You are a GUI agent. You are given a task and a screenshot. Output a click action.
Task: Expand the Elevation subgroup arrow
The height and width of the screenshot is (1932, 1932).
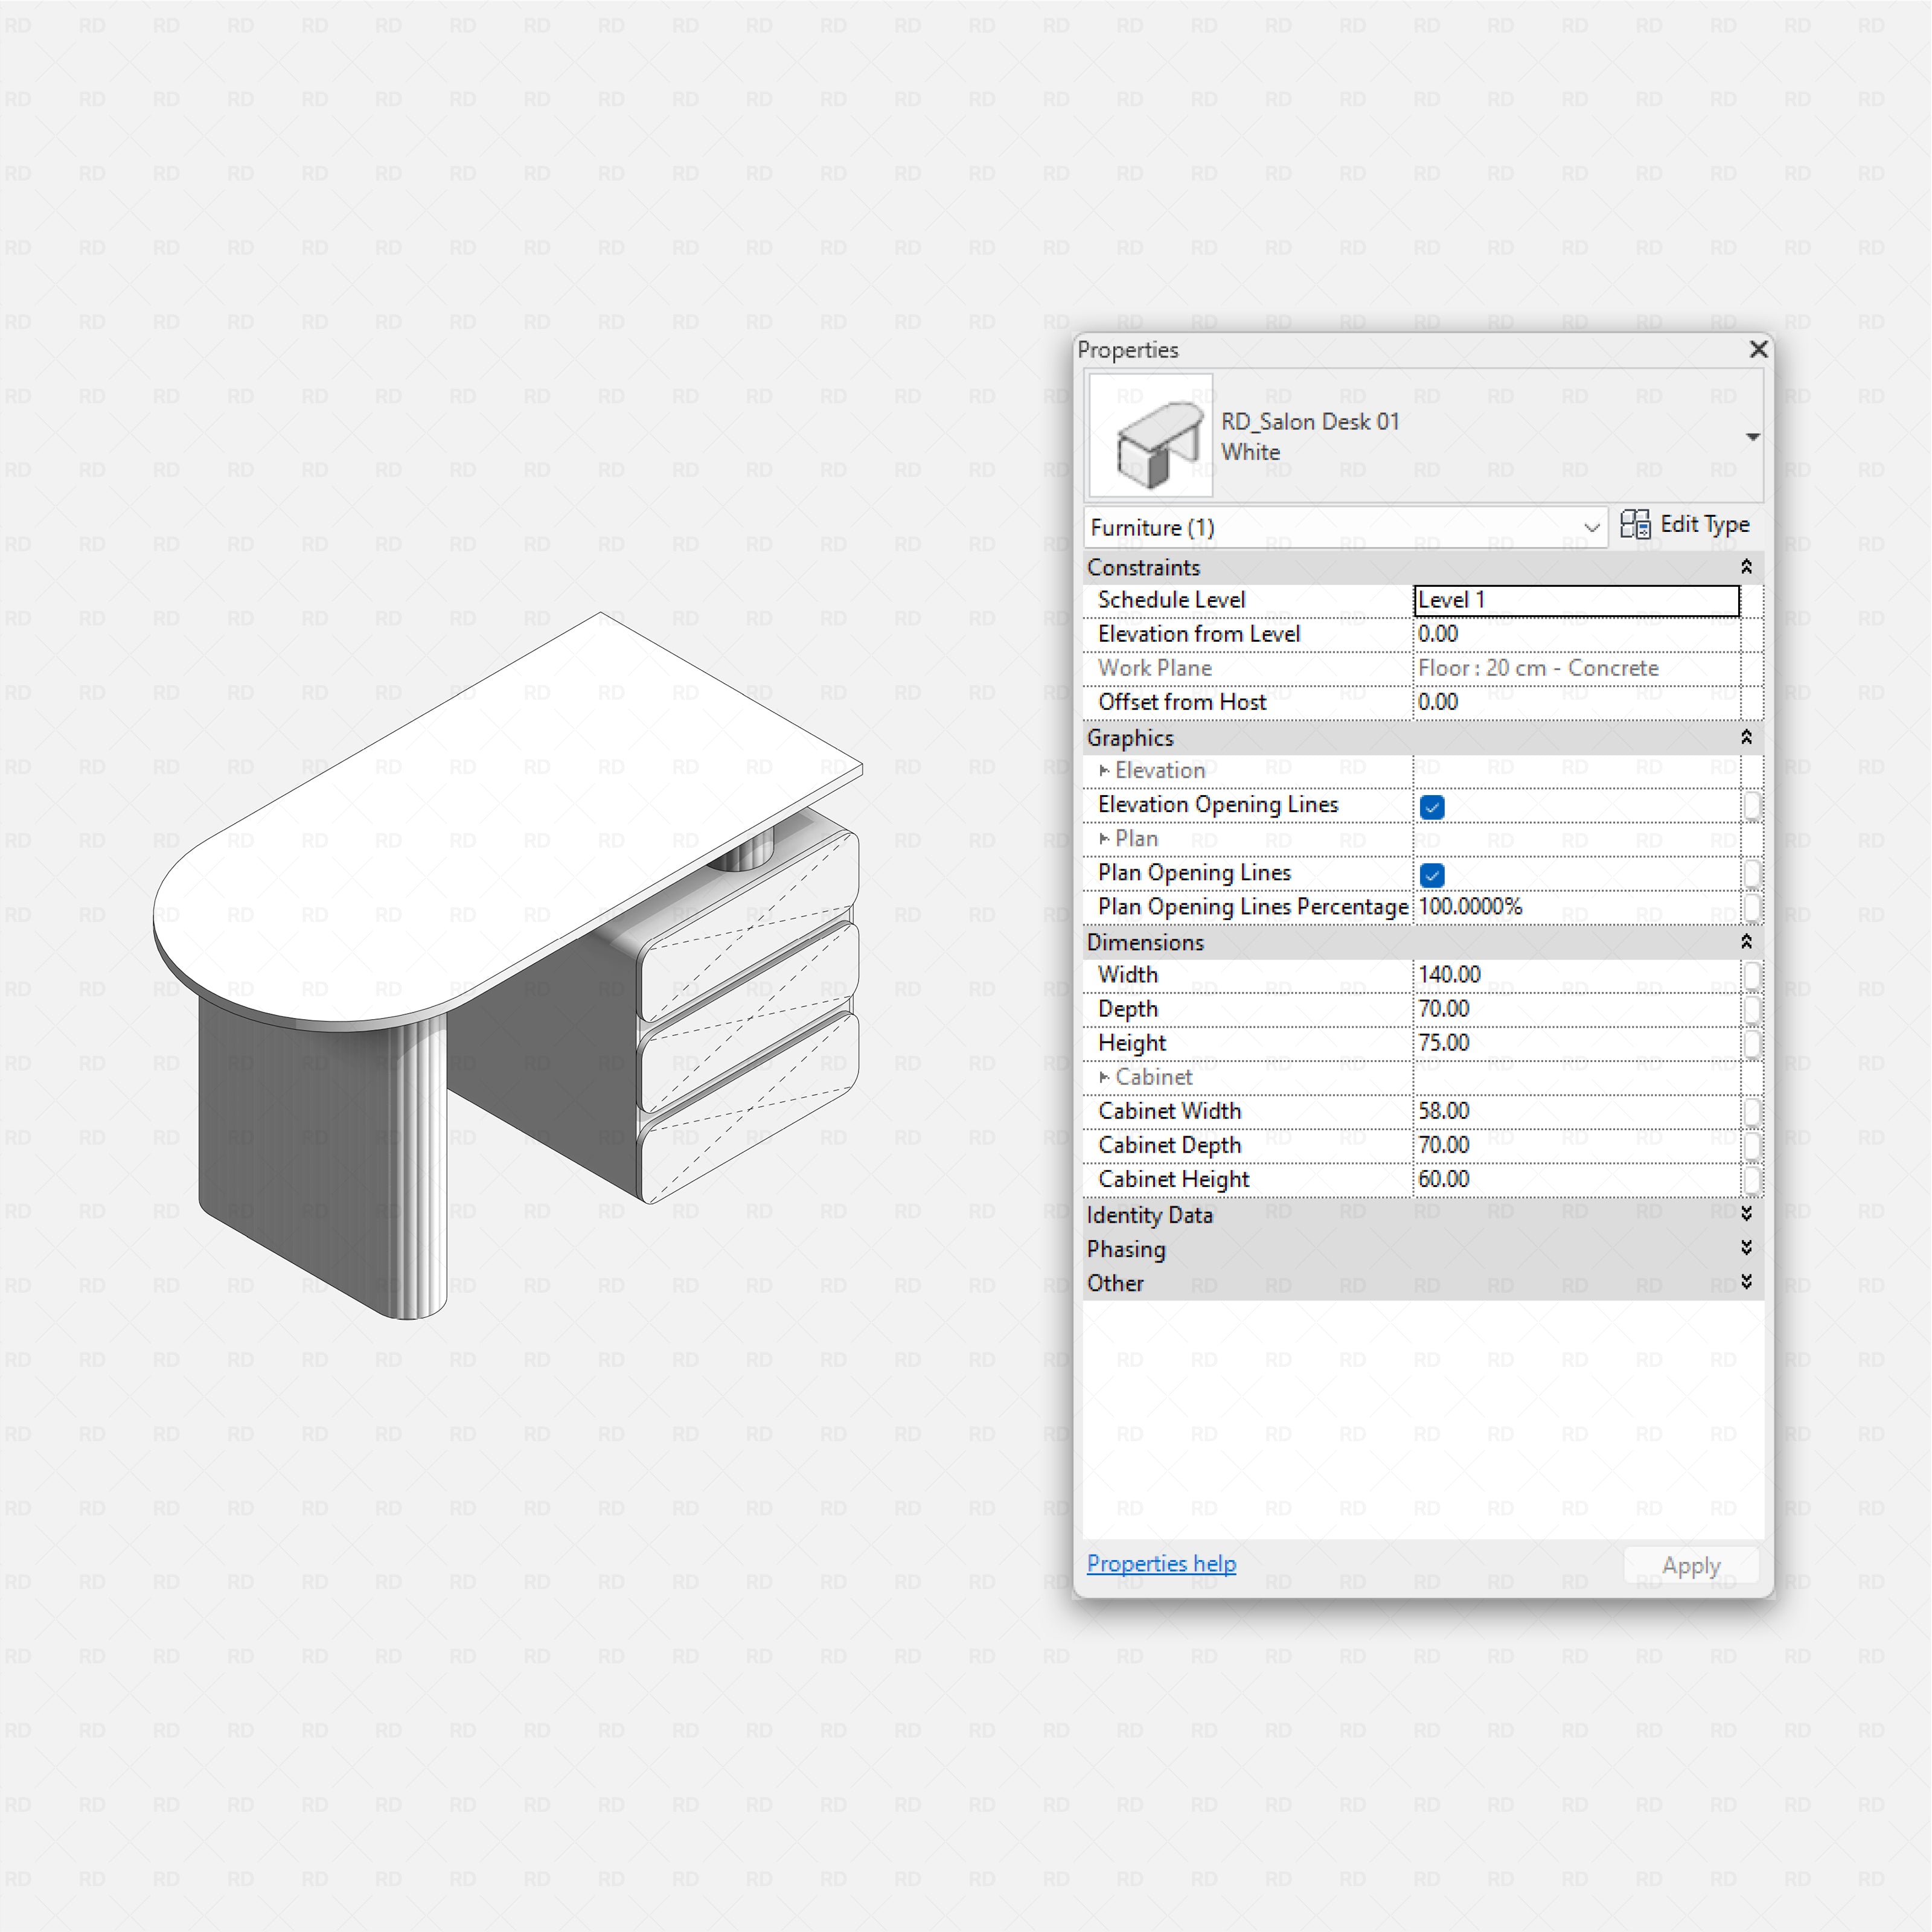(x=1104, y=770)
